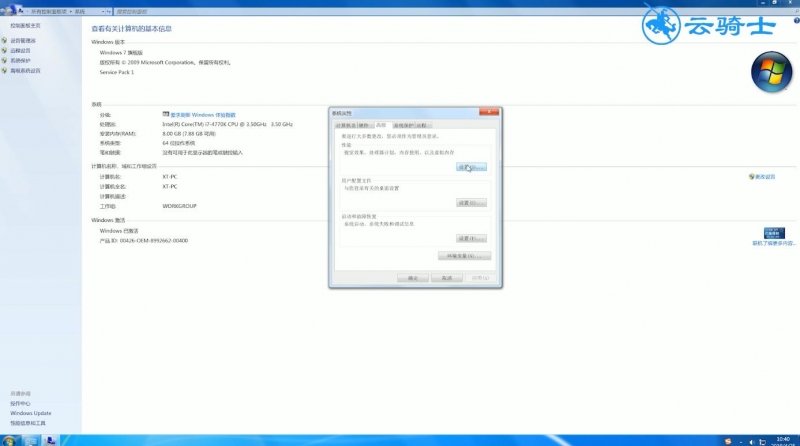Click the network tray icon
The height and width of the screenshot is (446, 800).
point(762,442)
